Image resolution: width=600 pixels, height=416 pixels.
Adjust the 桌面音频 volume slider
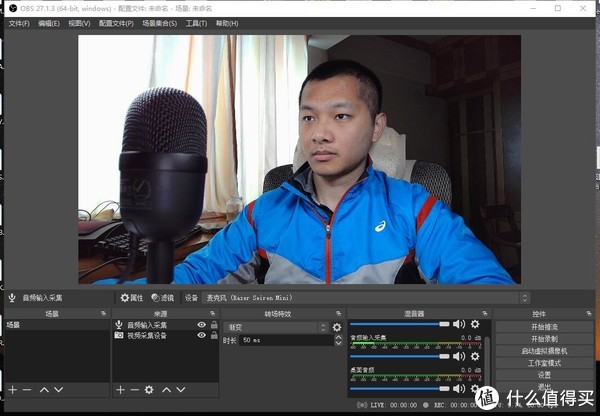[x=399, y=388]
